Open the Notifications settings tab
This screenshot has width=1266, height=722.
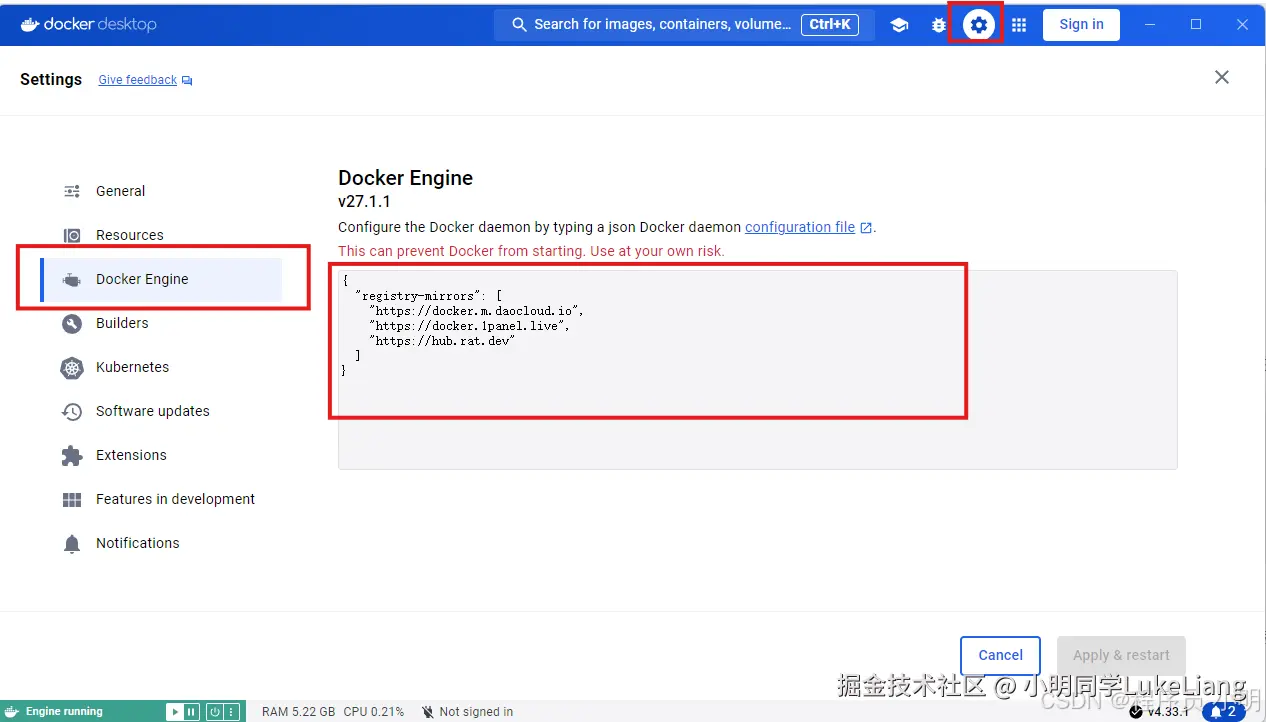click(161, 543)
